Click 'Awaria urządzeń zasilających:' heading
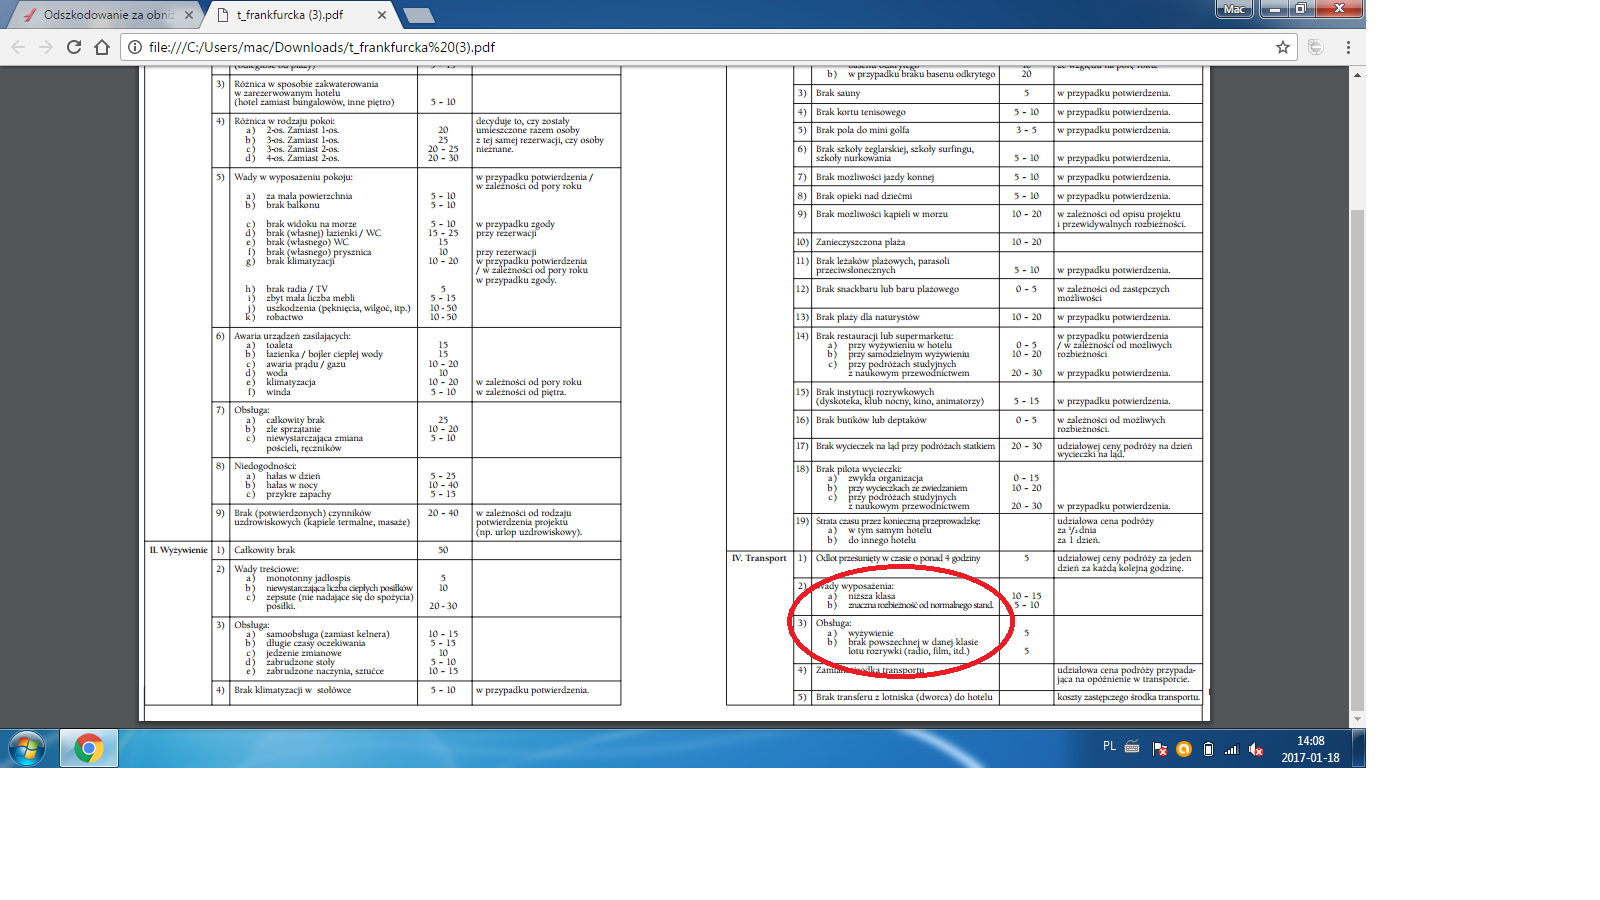 click(x=292, y=336)
